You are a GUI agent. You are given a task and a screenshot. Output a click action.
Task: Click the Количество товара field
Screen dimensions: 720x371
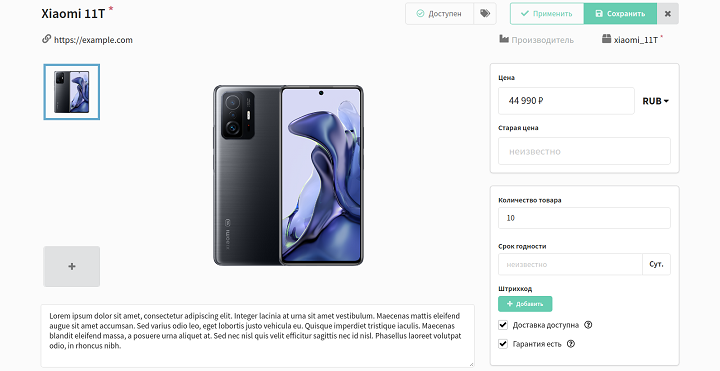coord(584,218)
